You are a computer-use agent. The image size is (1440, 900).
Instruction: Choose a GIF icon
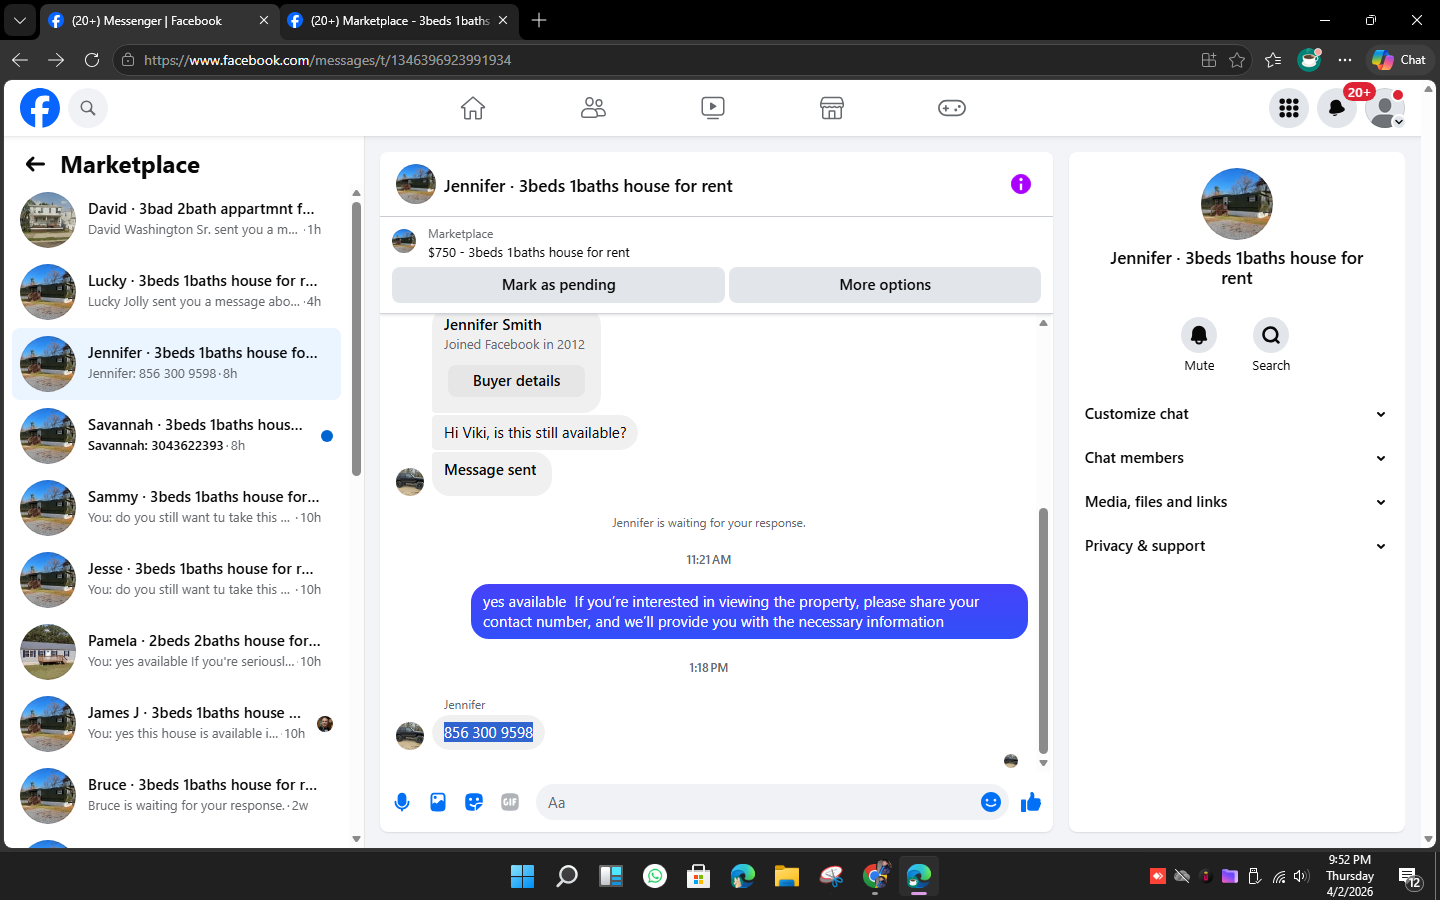tap(510, 802)
